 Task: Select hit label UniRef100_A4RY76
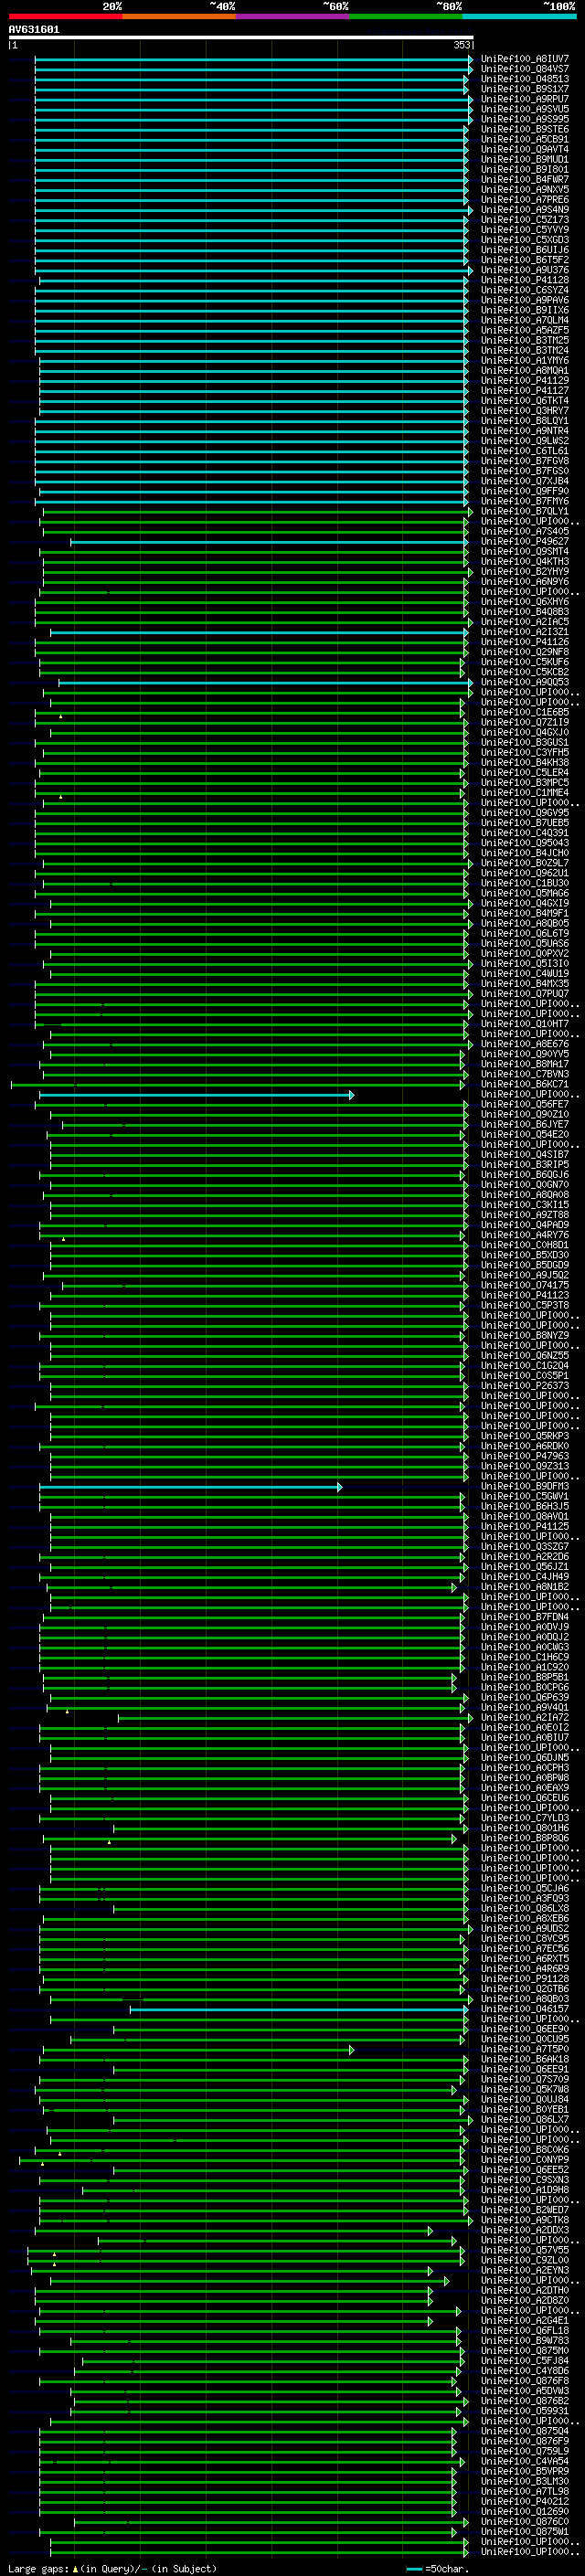click(525, 1235)
